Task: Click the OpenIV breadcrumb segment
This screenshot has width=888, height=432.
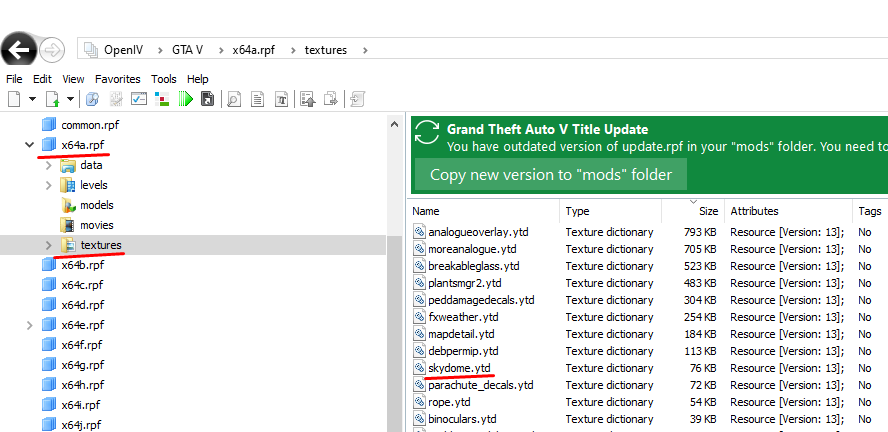Action: click(x=123, y=50)
